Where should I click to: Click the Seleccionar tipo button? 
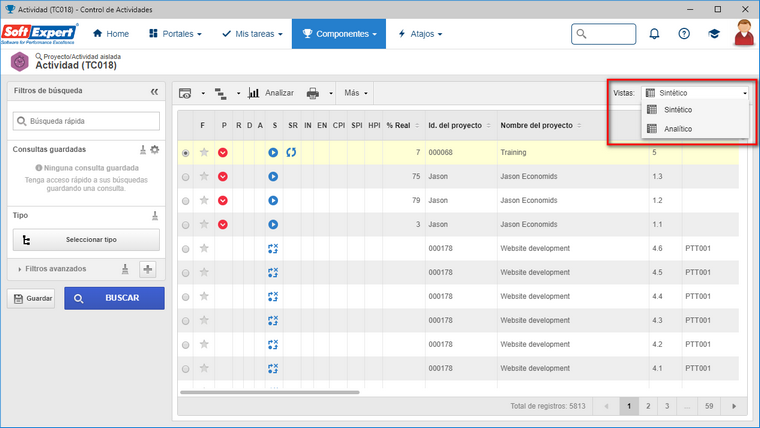pyautogui.click(x=86, y=240)
